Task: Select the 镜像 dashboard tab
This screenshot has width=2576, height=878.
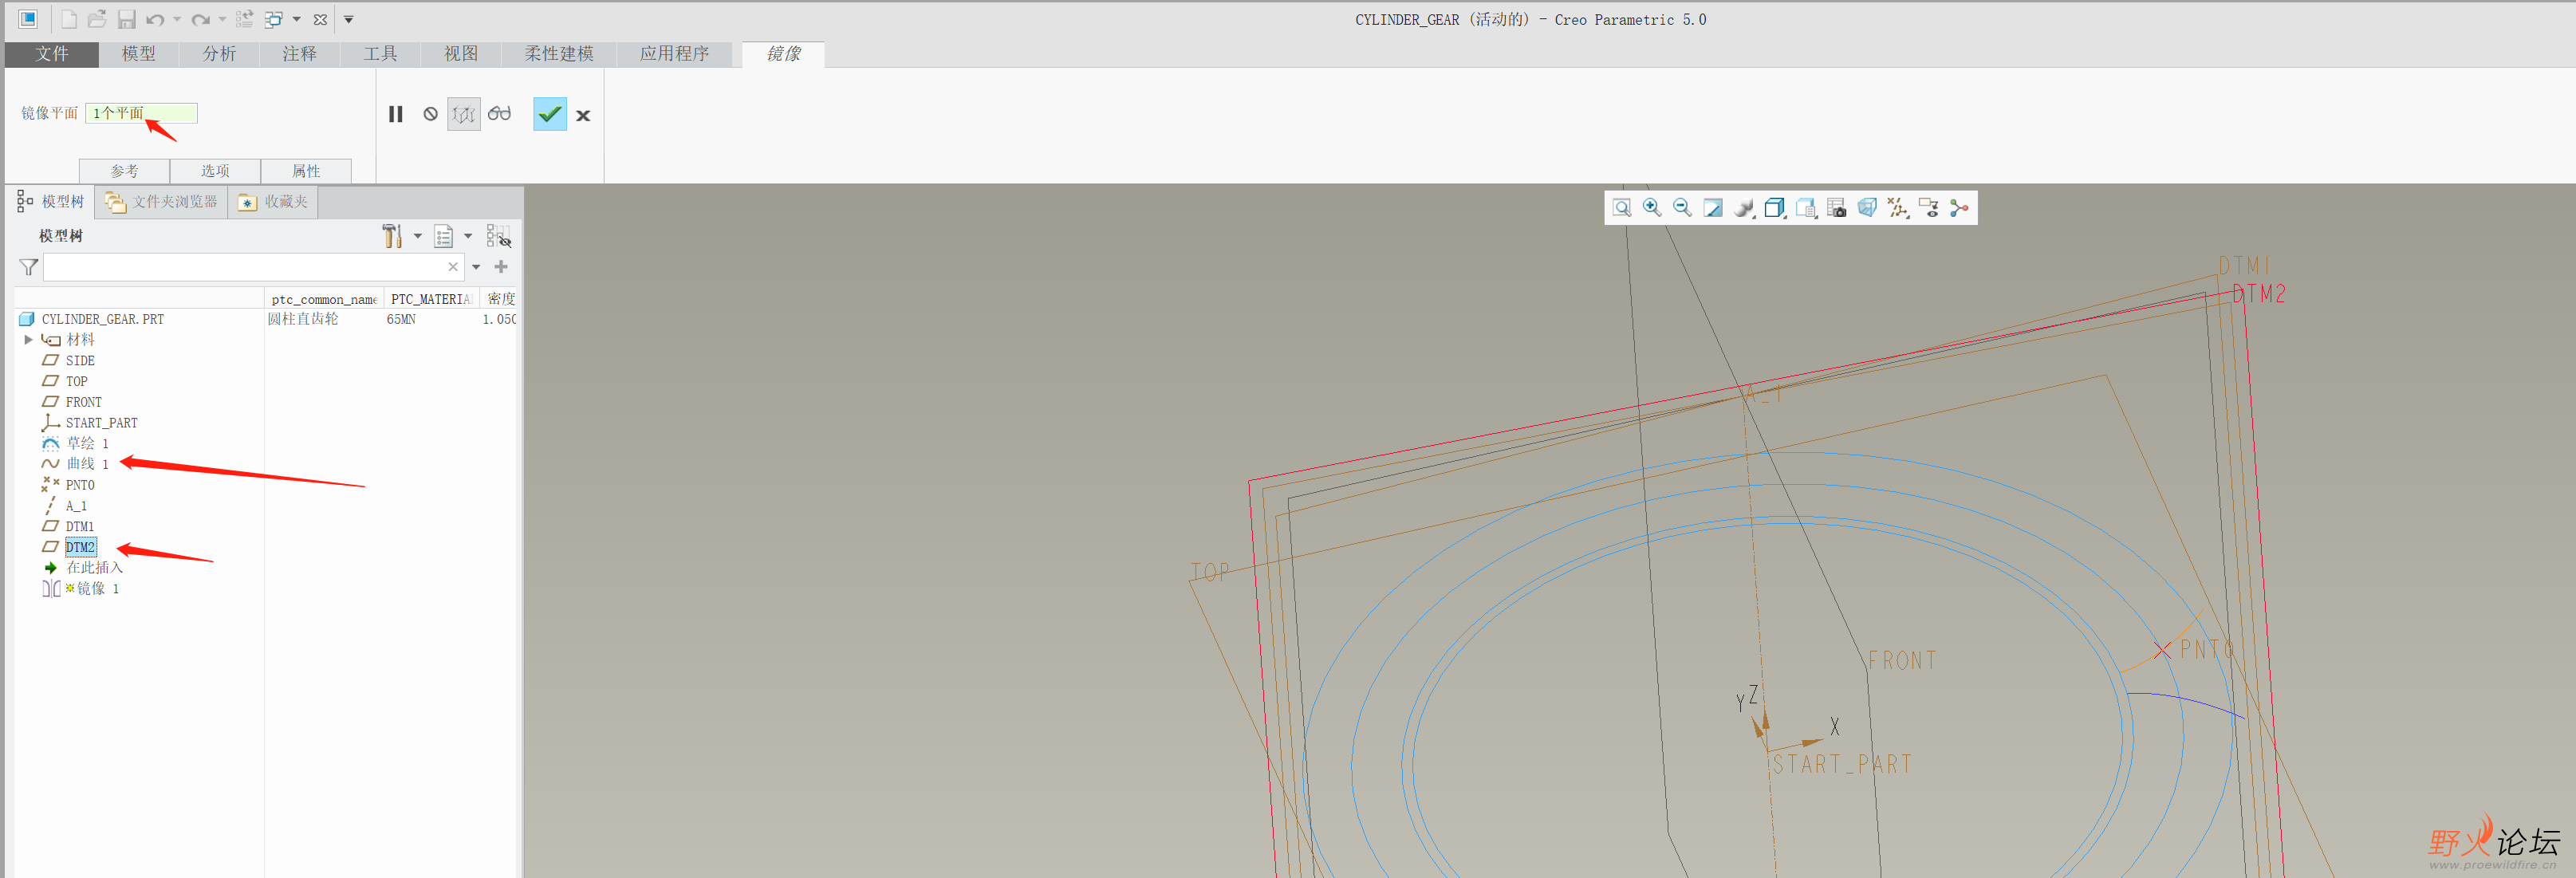Action: coord(784,54)
